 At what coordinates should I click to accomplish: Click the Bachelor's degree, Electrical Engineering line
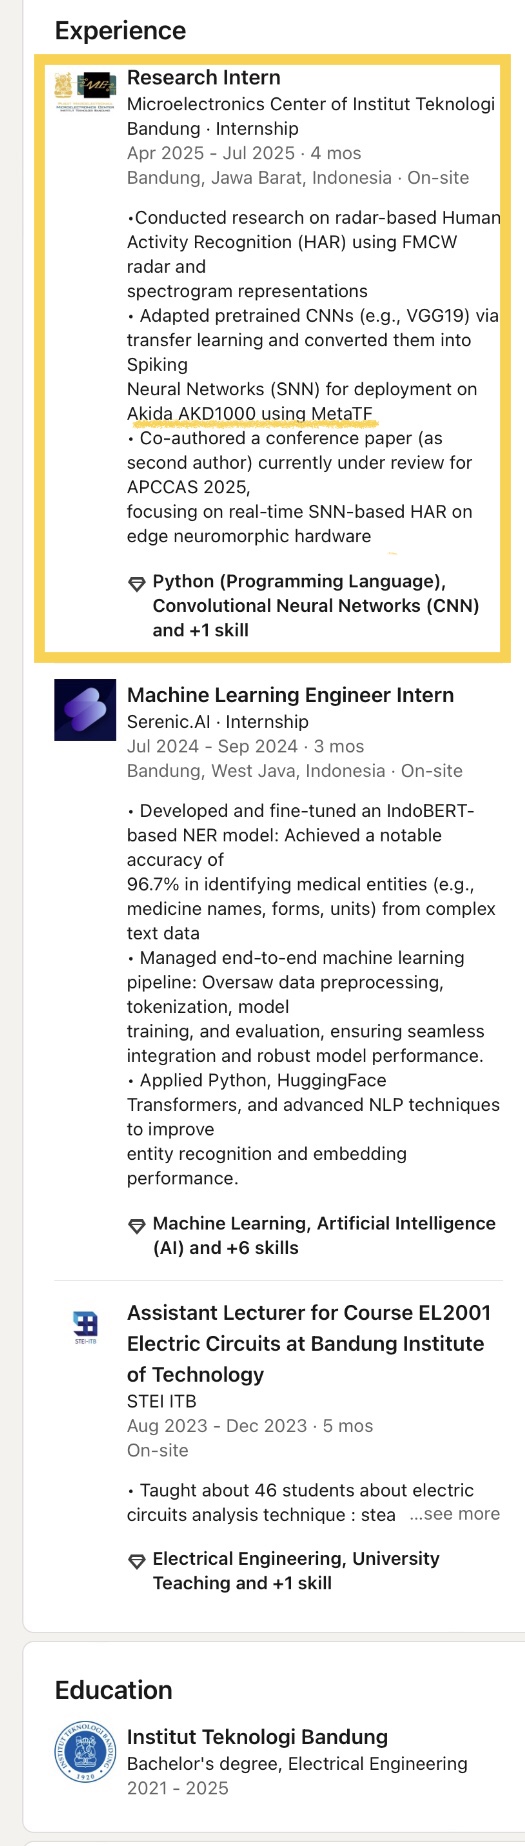(x=297, y=1764)
